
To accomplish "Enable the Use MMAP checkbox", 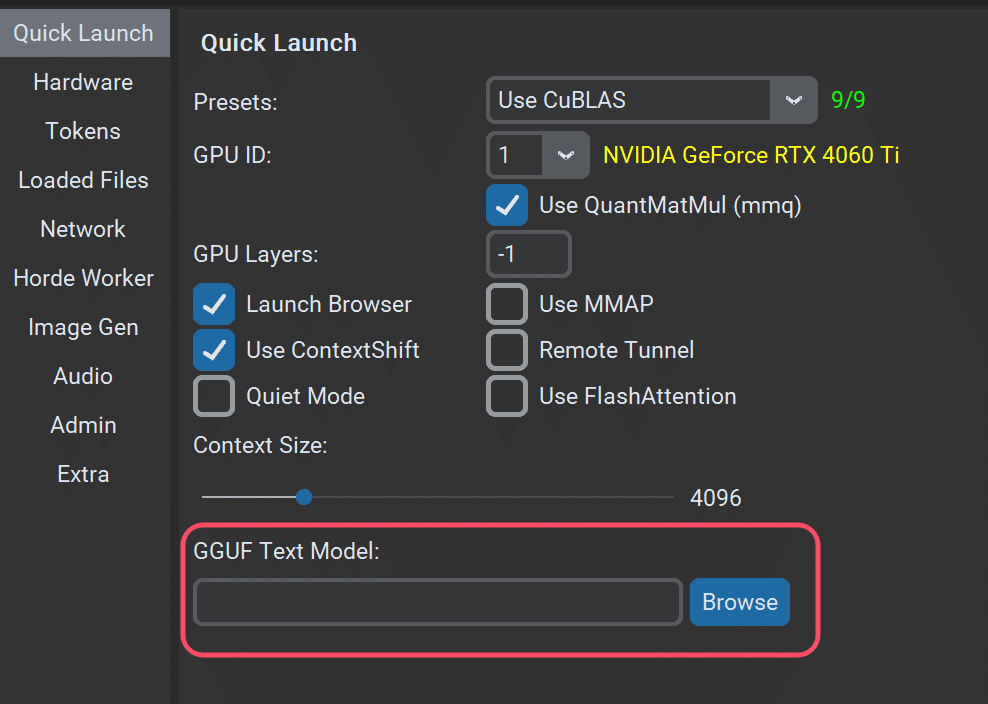I will pos(507,304).
